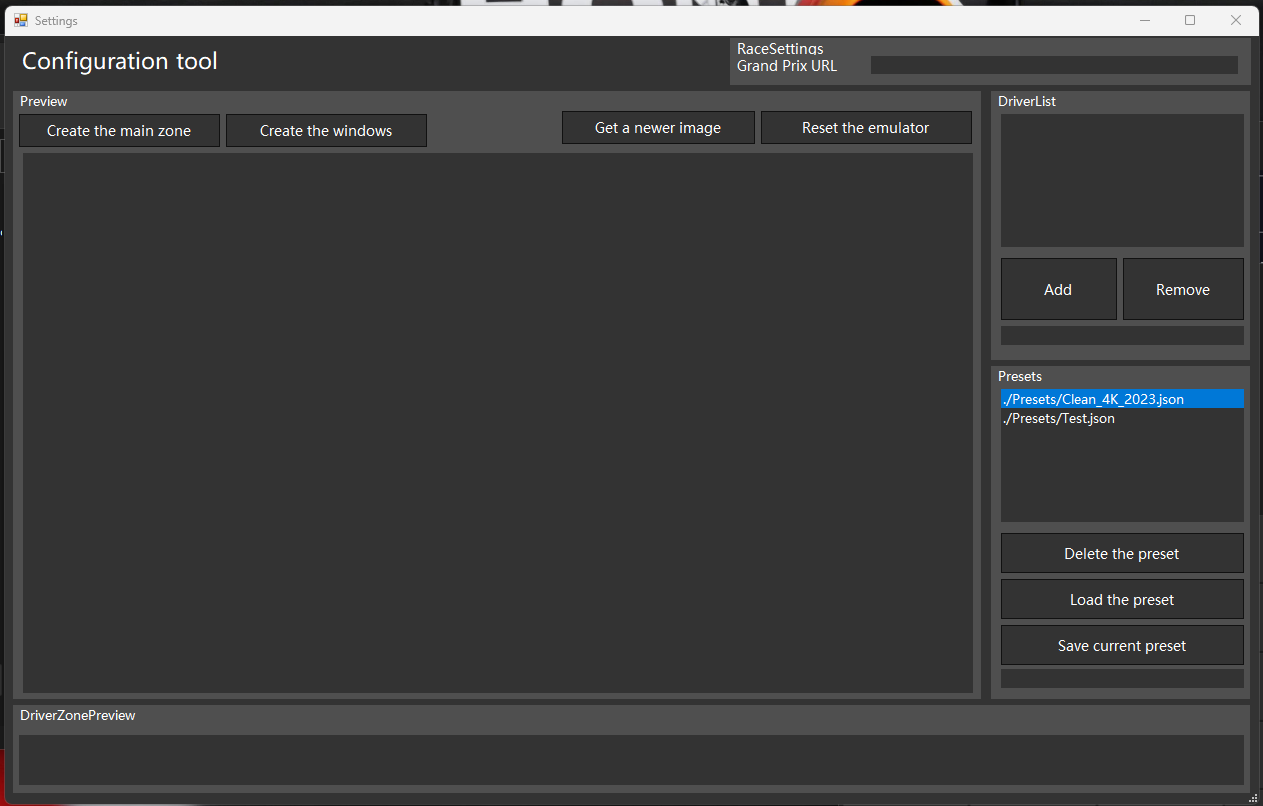Click the Settings window title bar
Image resolution: width=1263 pixels, height=806 pixels.
[x=600, y=20]
